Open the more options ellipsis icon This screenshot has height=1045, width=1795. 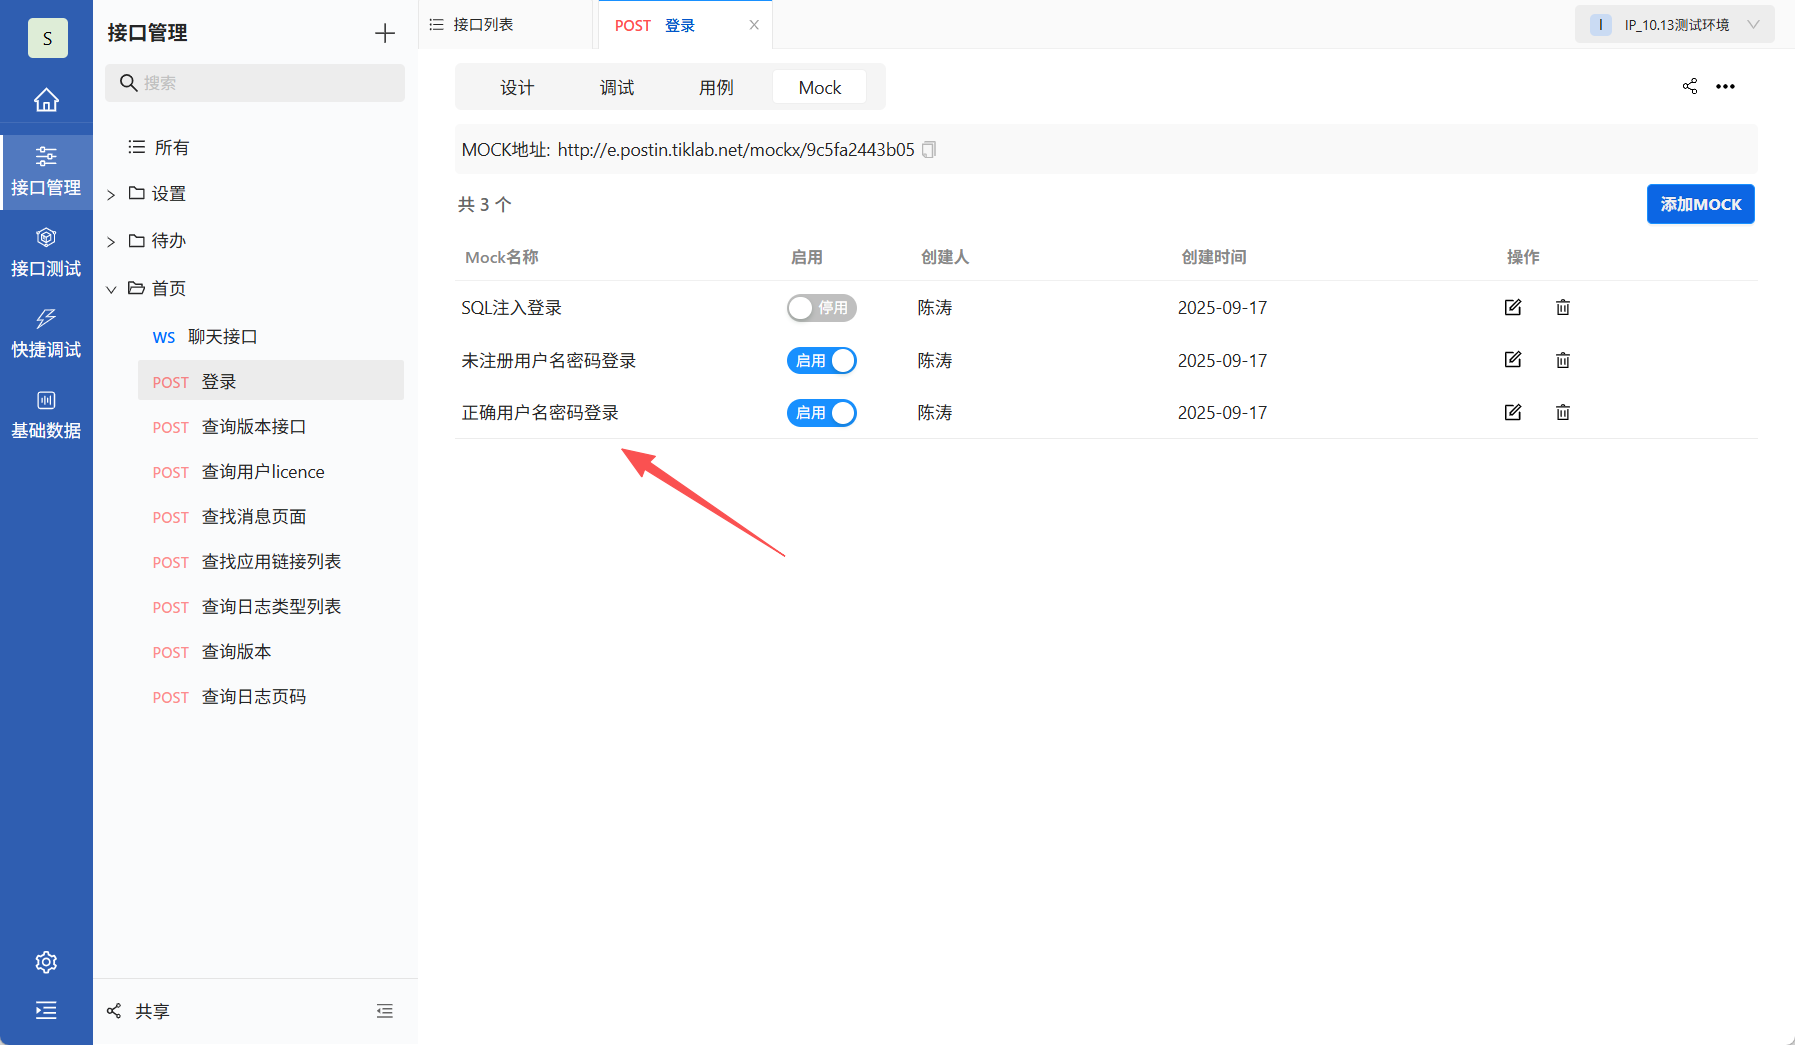[x=1726, y=86]
